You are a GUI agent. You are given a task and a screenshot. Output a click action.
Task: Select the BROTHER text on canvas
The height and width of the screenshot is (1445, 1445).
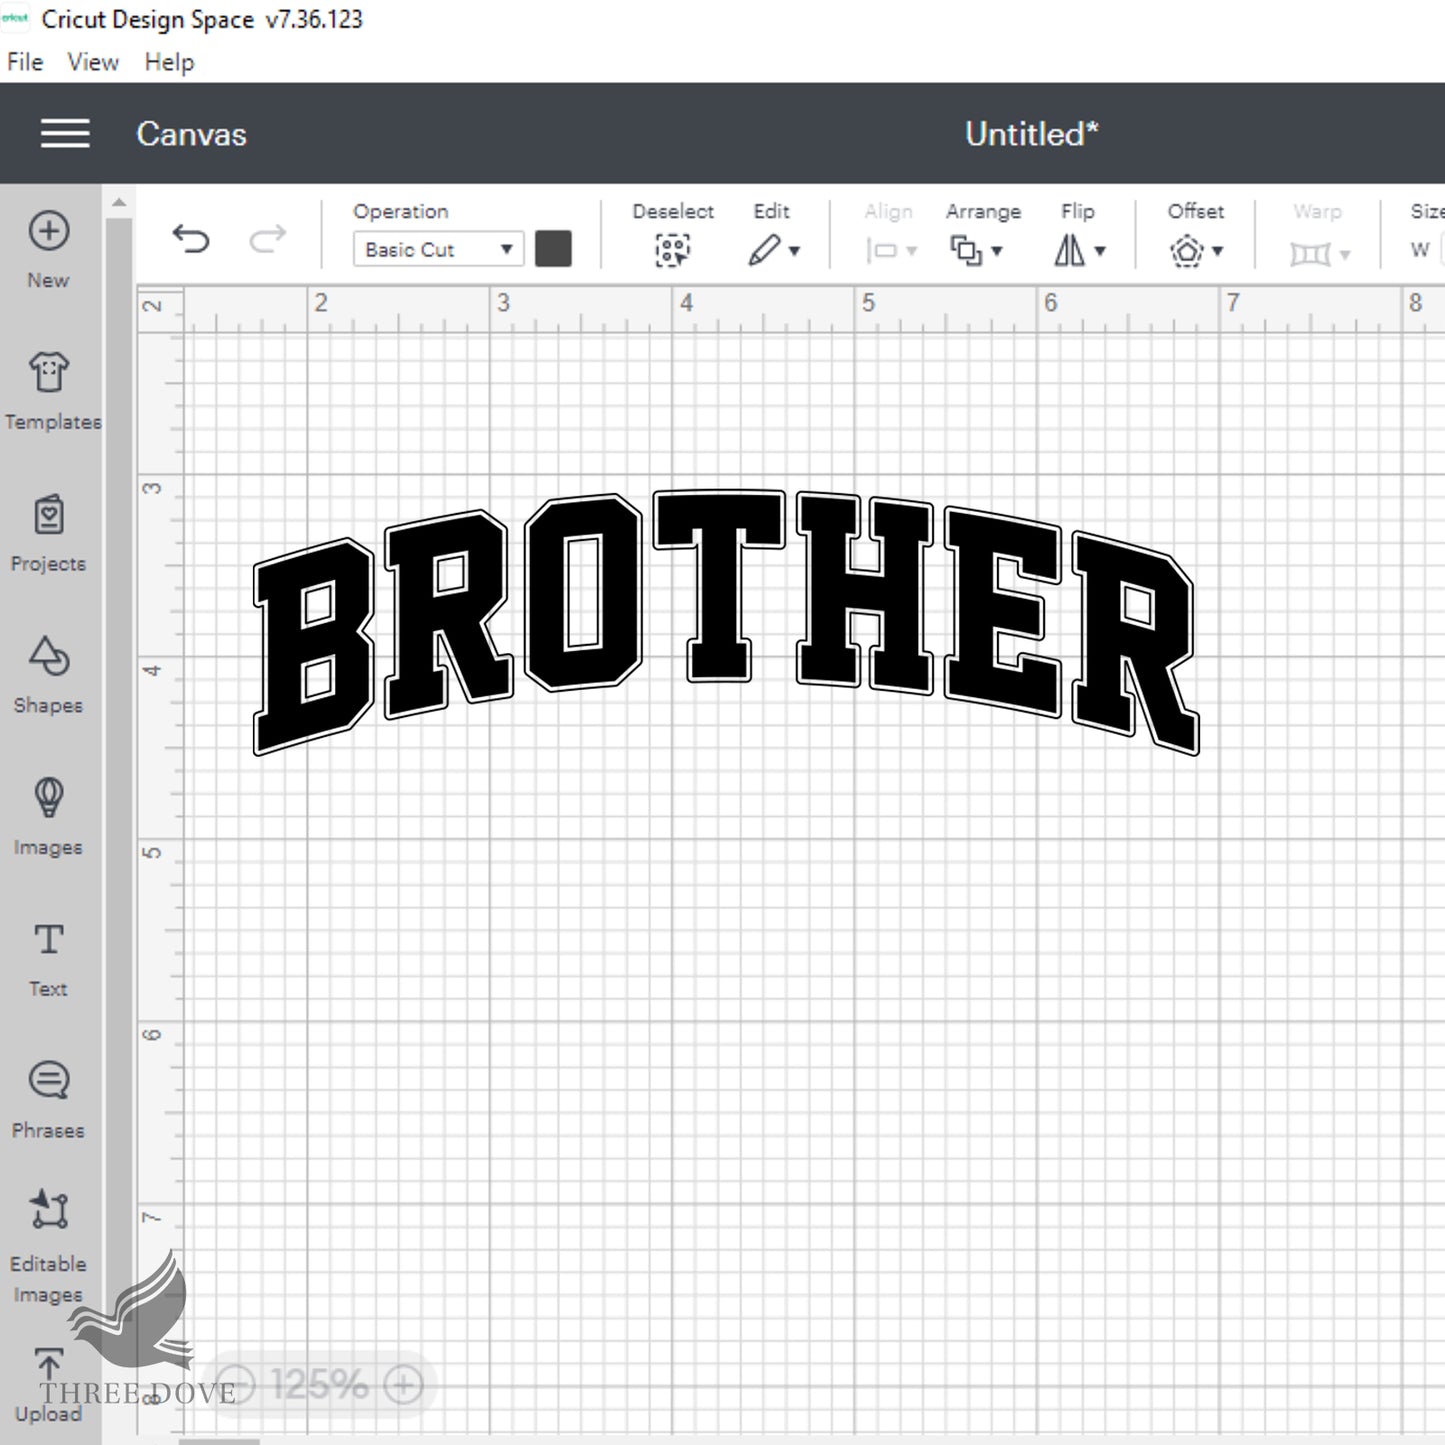[x=726, y=620]
